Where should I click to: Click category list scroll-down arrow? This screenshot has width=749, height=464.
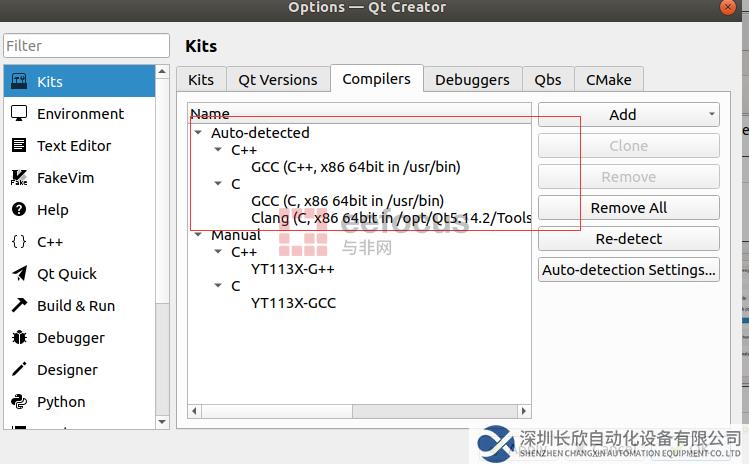tap(162, 422)
